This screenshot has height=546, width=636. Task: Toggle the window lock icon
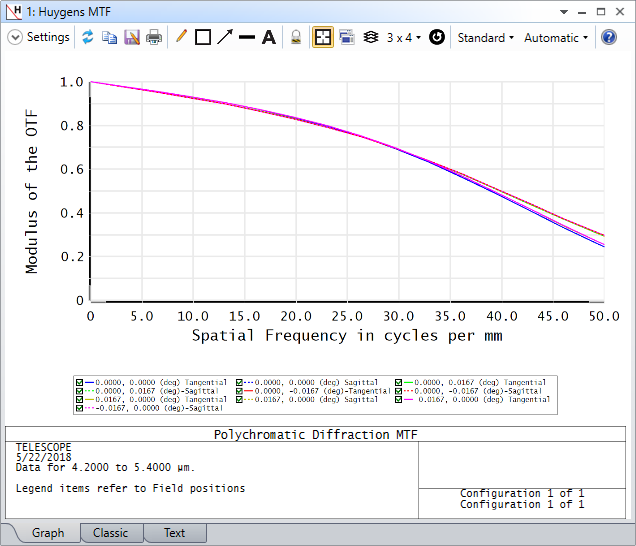point(296,37)
